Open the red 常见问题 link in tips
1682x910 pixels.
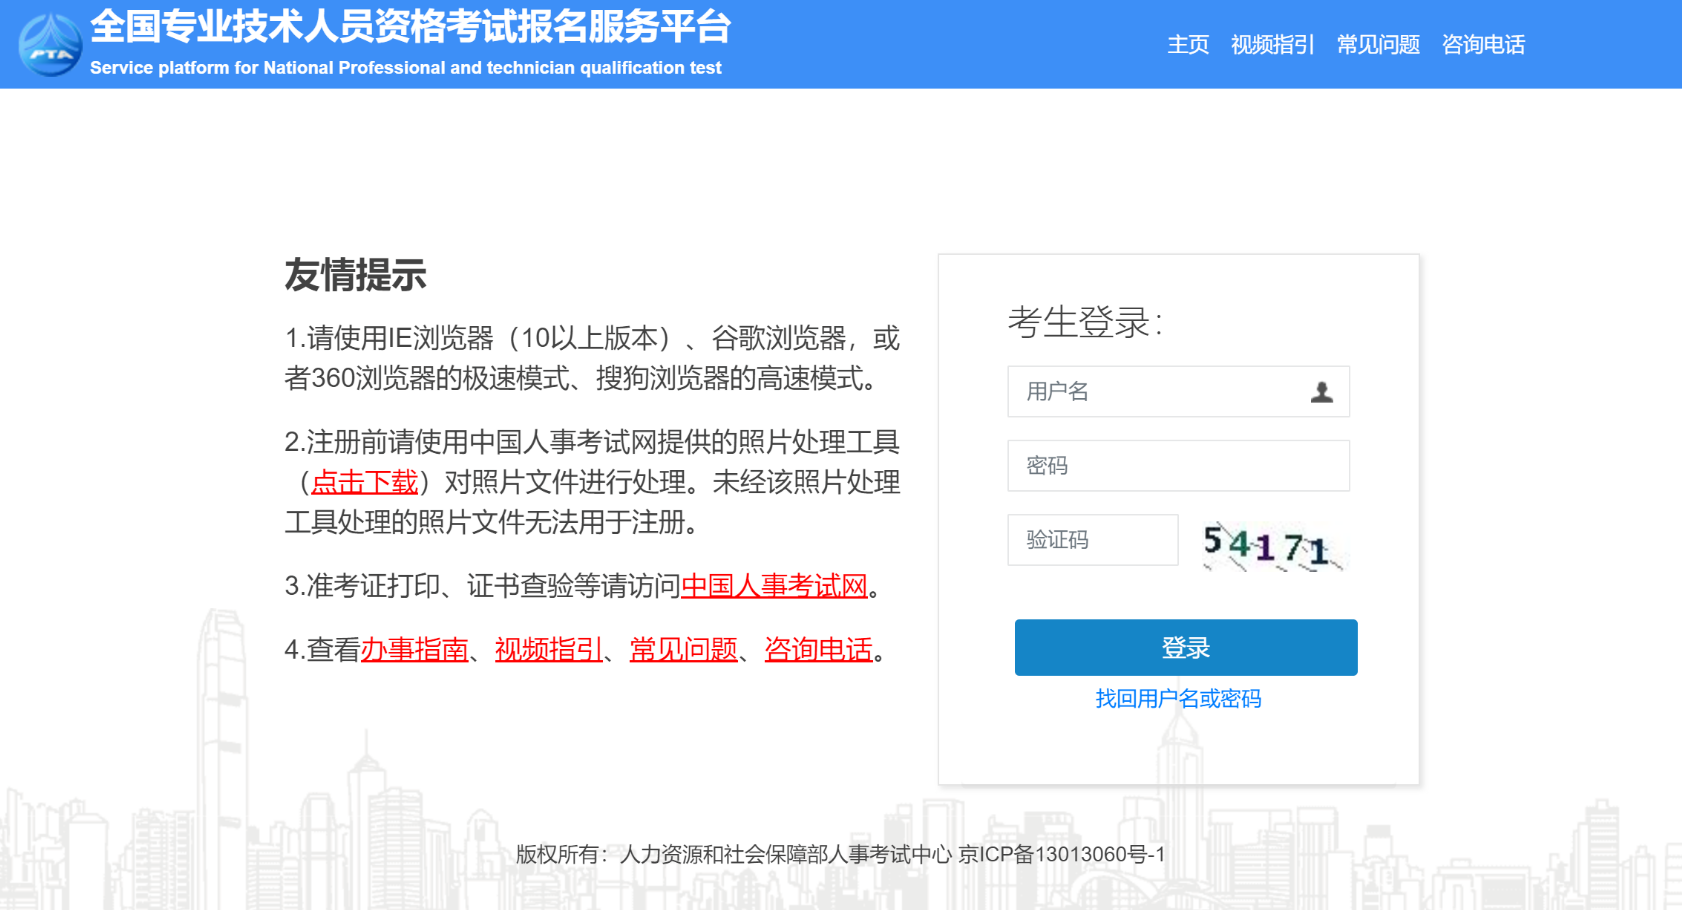click(684, 650)
